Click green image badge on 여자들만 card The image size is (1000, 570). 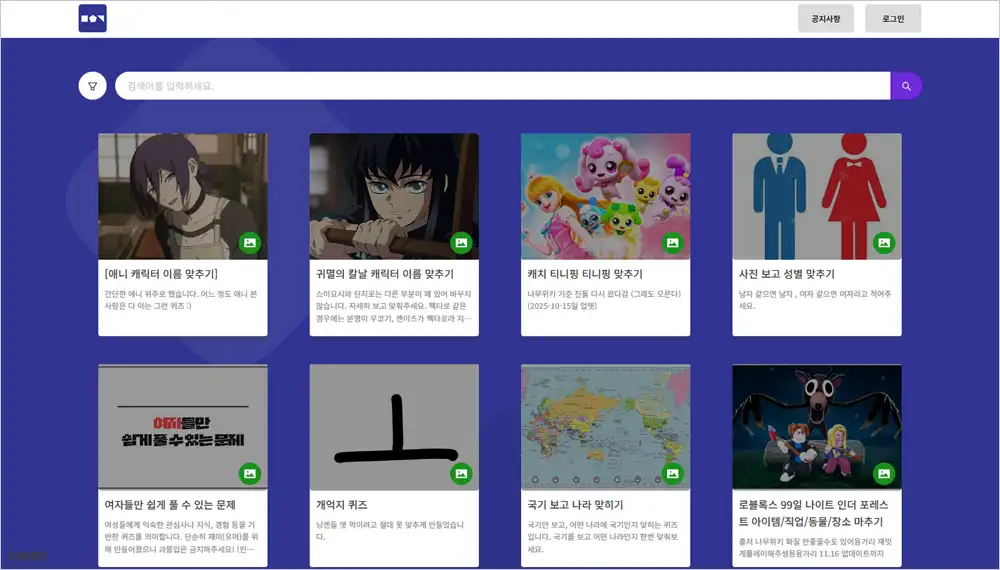click(250, 474)
